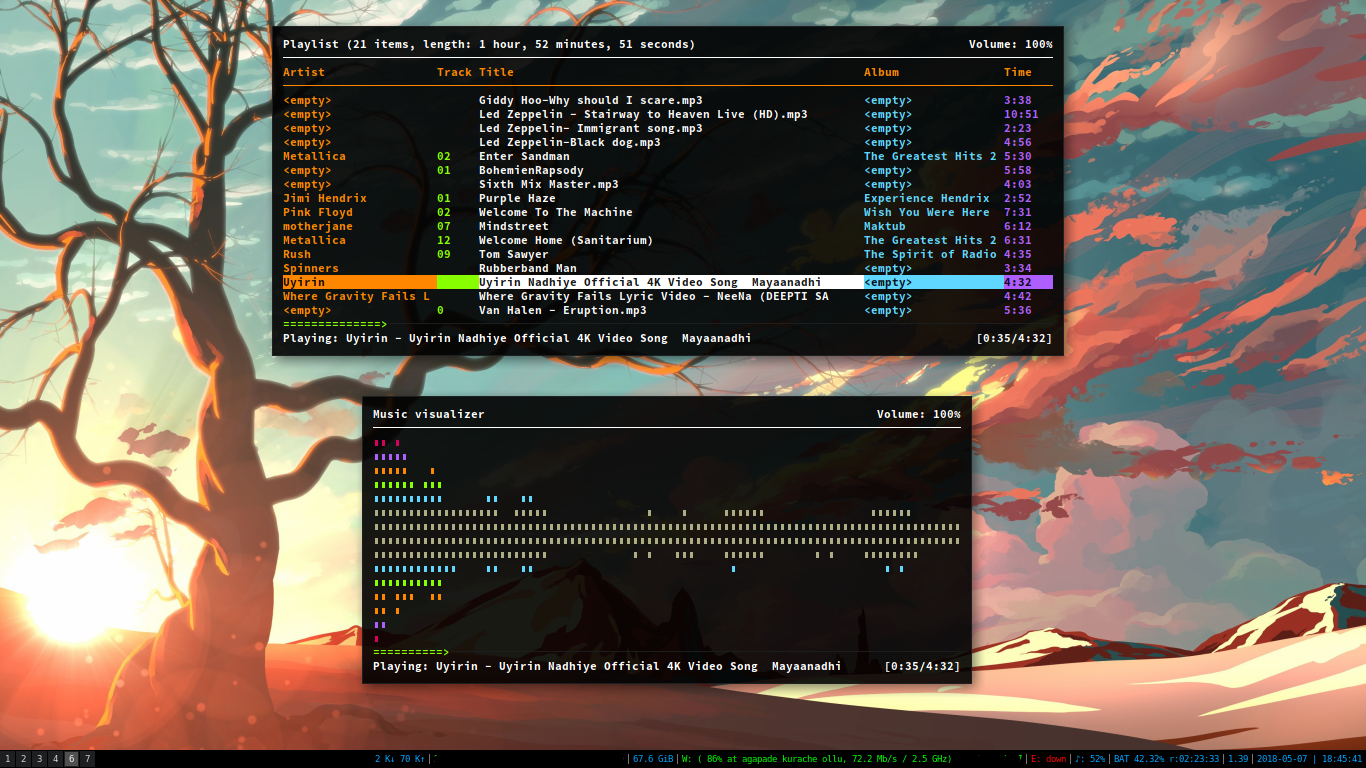The image size is (1366, 768).
Task: Click the volume 52% status bar entry
Action: click(1089, 759)
